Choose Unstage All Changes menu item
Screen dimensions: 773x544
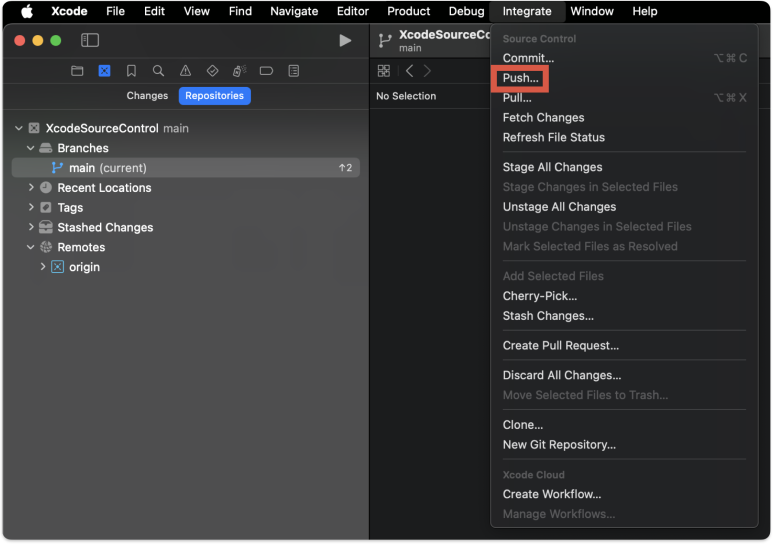tap(624, 207)
